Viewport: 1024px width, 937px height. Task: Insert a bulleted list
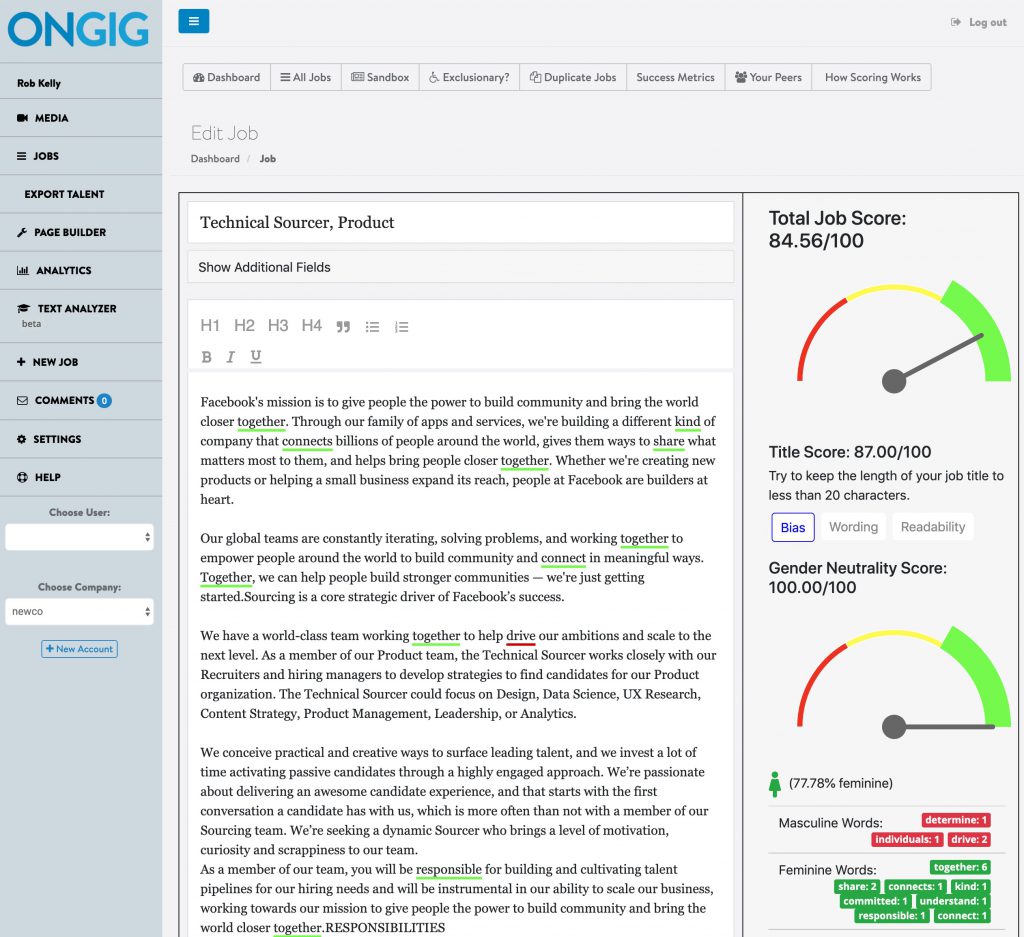[372, 326]
